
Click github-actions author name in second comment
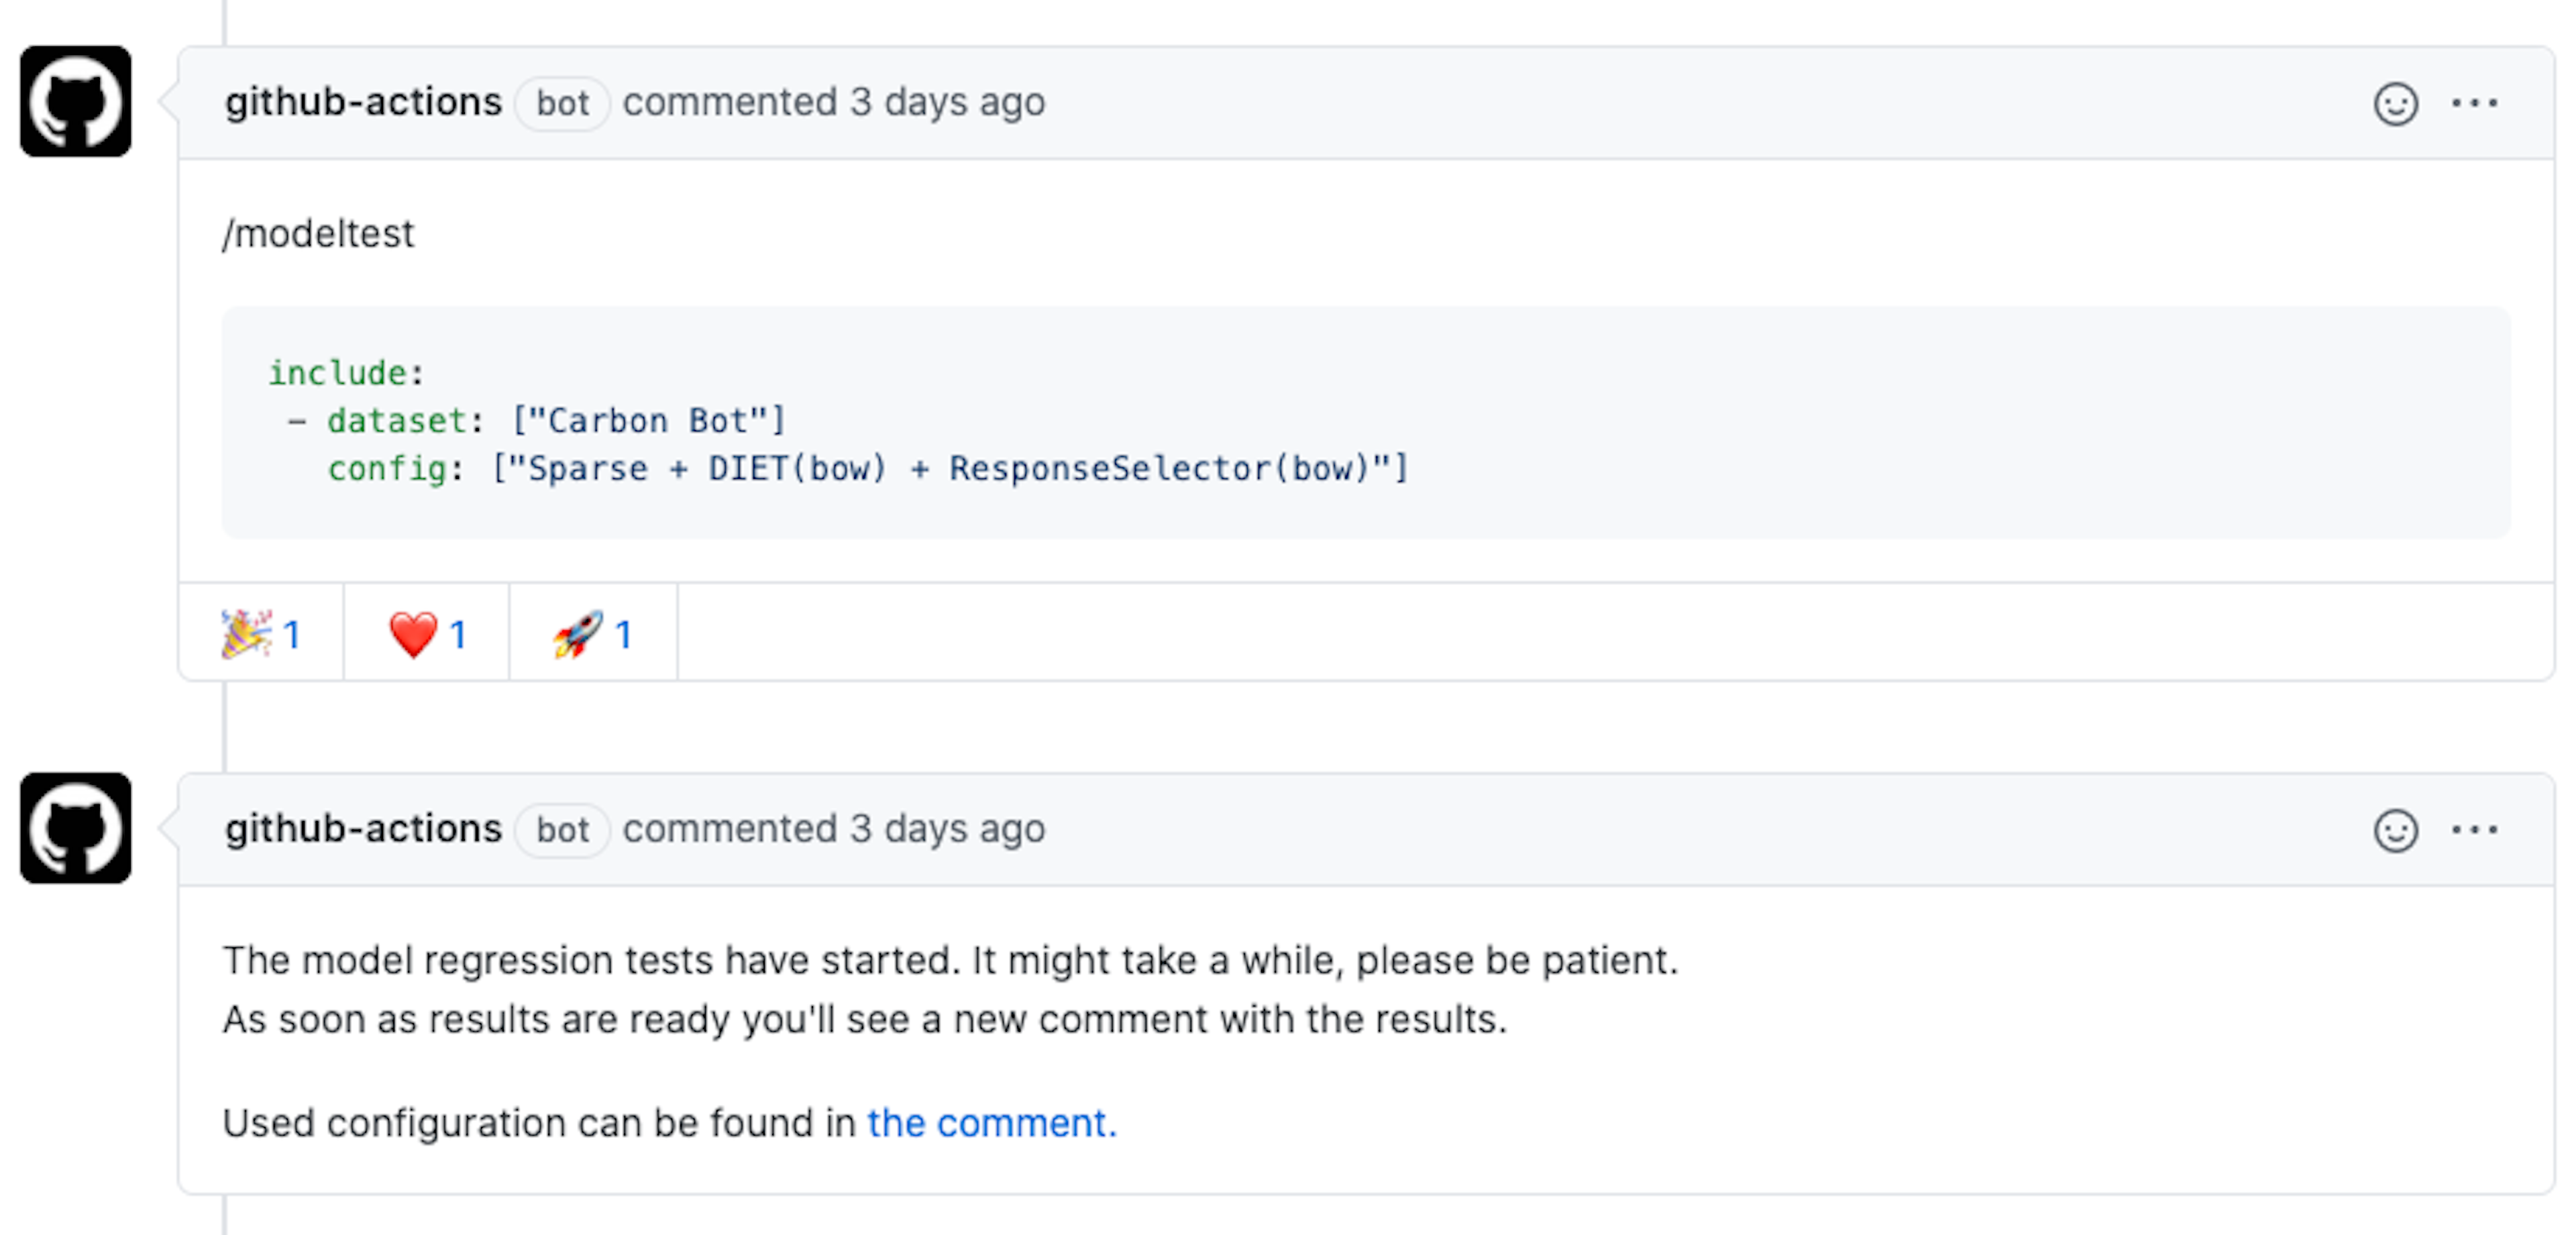click(x=363, y=829)
